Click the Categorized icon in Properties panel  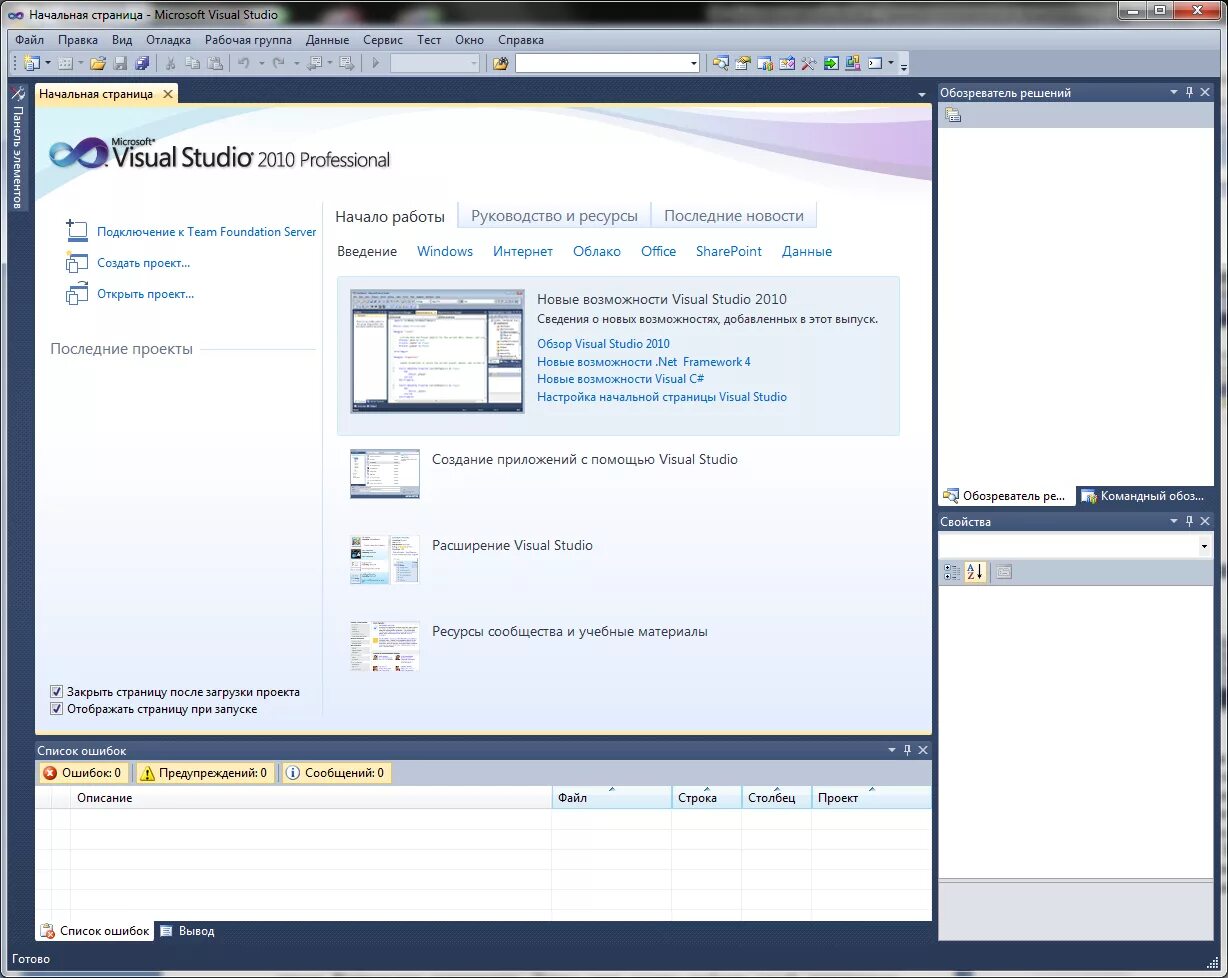(x=952, y=572)
